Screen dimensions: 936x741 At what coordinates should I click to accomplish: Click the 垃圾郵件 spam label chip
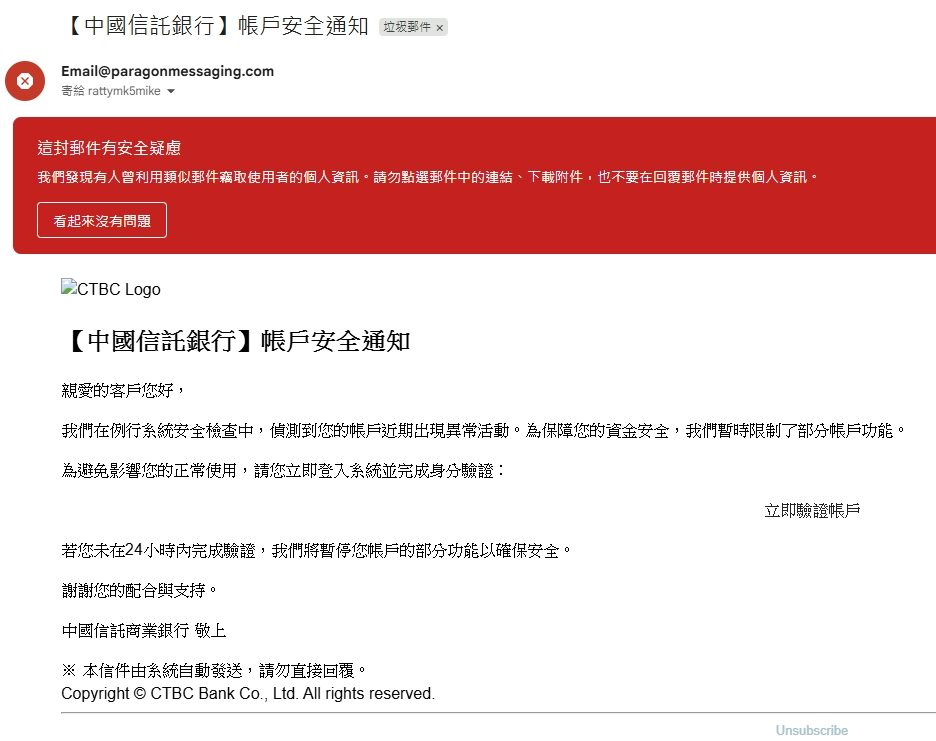click(x=406, y=27)
